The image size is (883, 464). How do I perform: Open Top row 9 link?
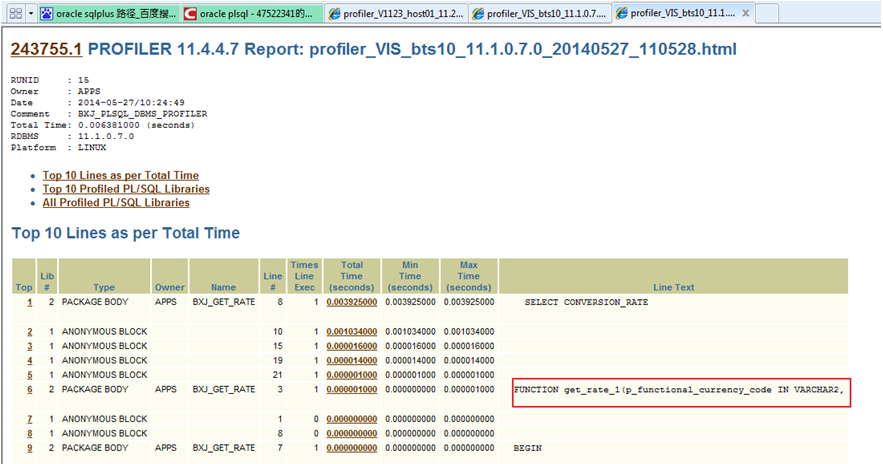pos(30,448)
